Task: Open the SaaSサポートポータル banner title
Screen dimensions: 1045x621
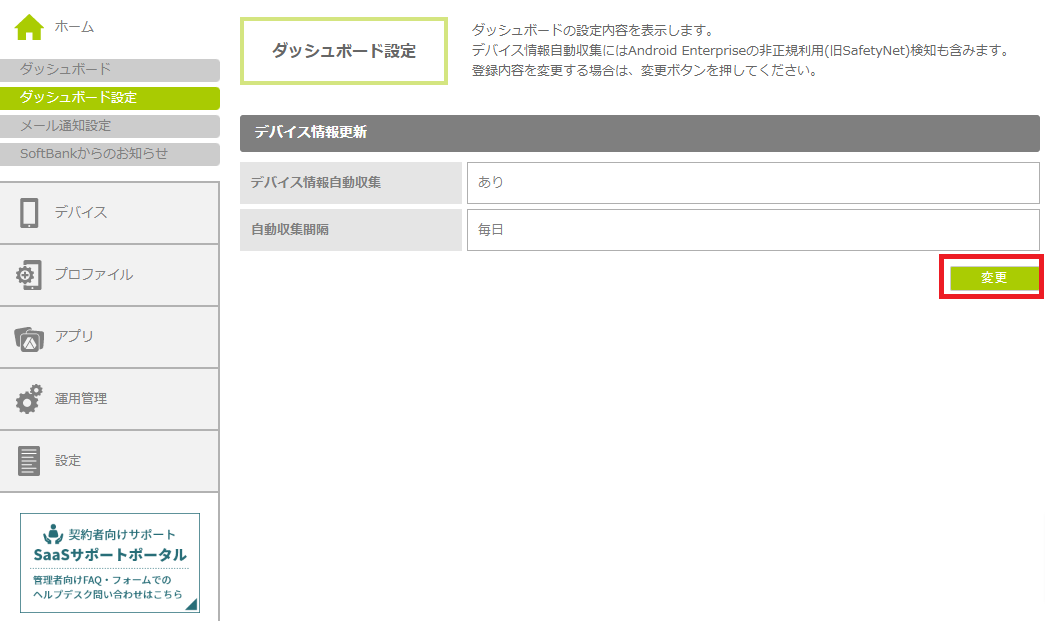Action: pos(110,555)
